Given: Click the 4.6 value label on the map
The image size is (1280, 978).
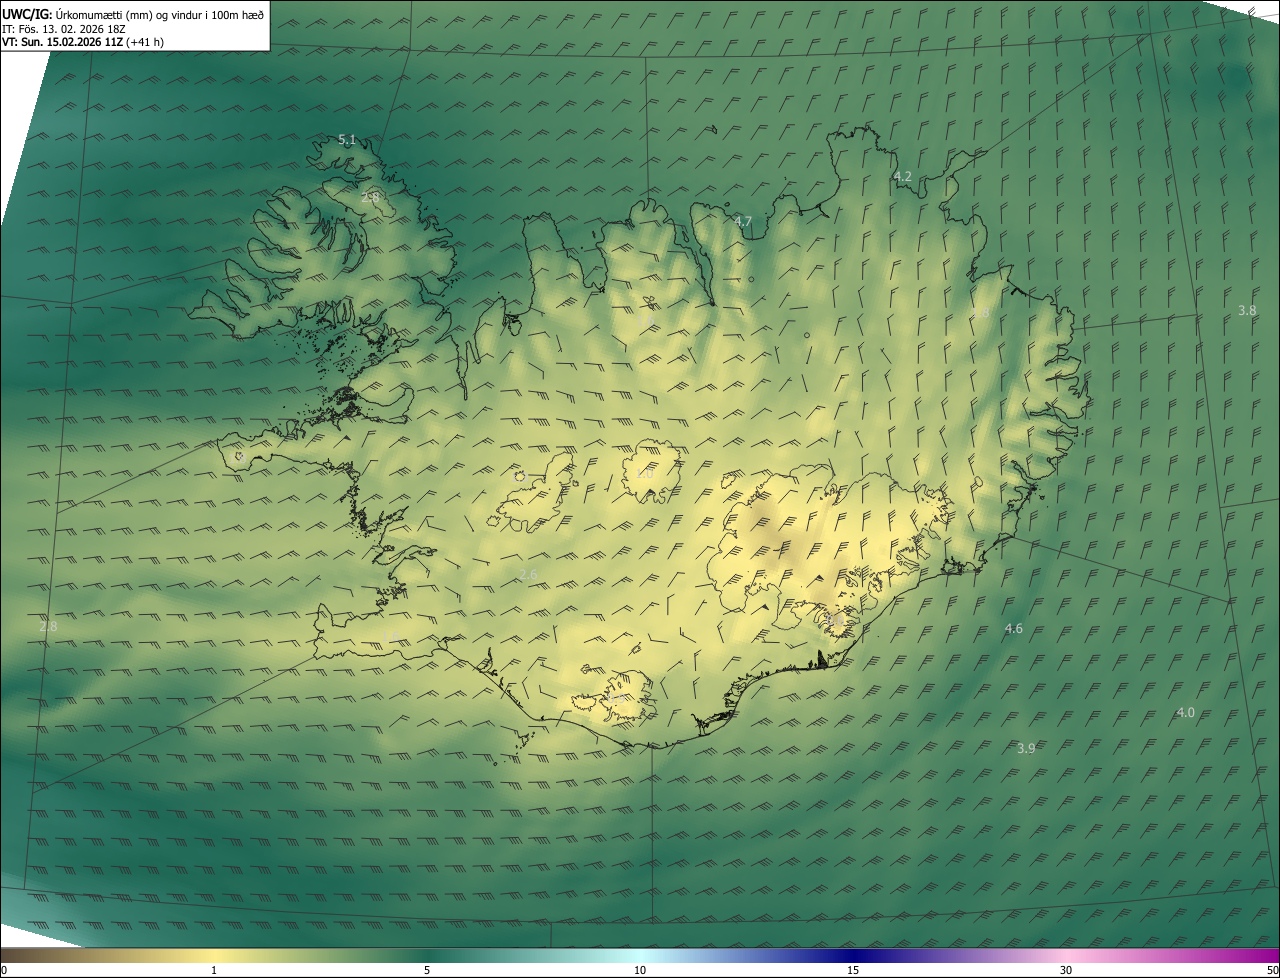Looking at the screenshot, I should coord(1014,628).
